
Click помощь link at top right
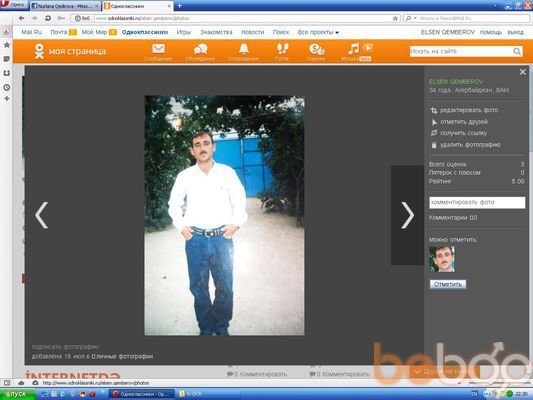tap(491, 32)
